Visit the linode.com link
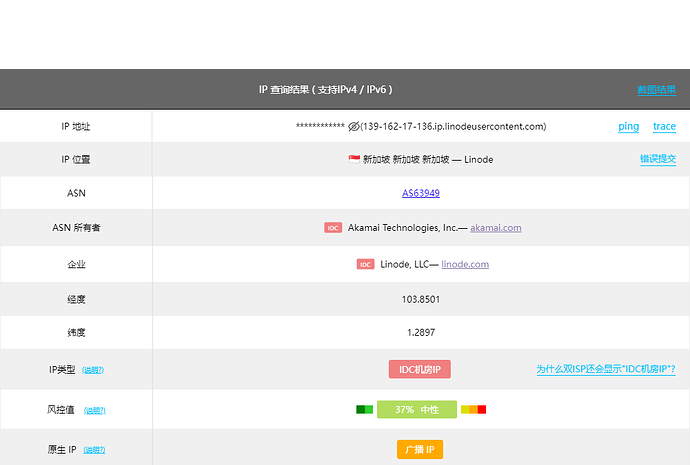This screenshot has height=465, width=690. click(x=465, y=264)
